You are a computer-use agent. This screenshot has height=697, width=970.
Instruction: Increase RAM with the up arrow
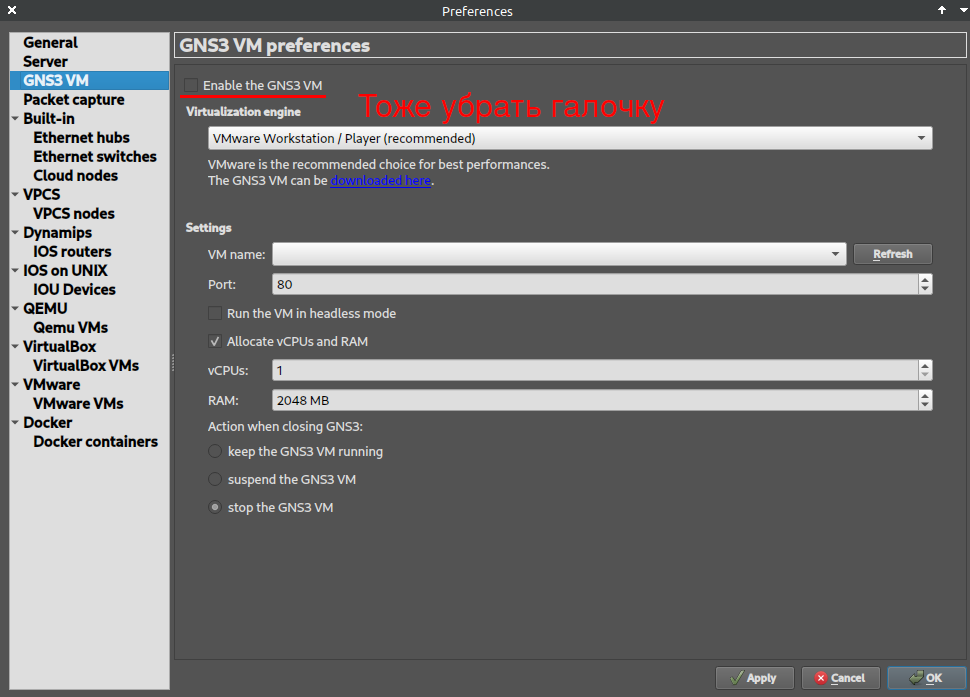tap(925, 395)
